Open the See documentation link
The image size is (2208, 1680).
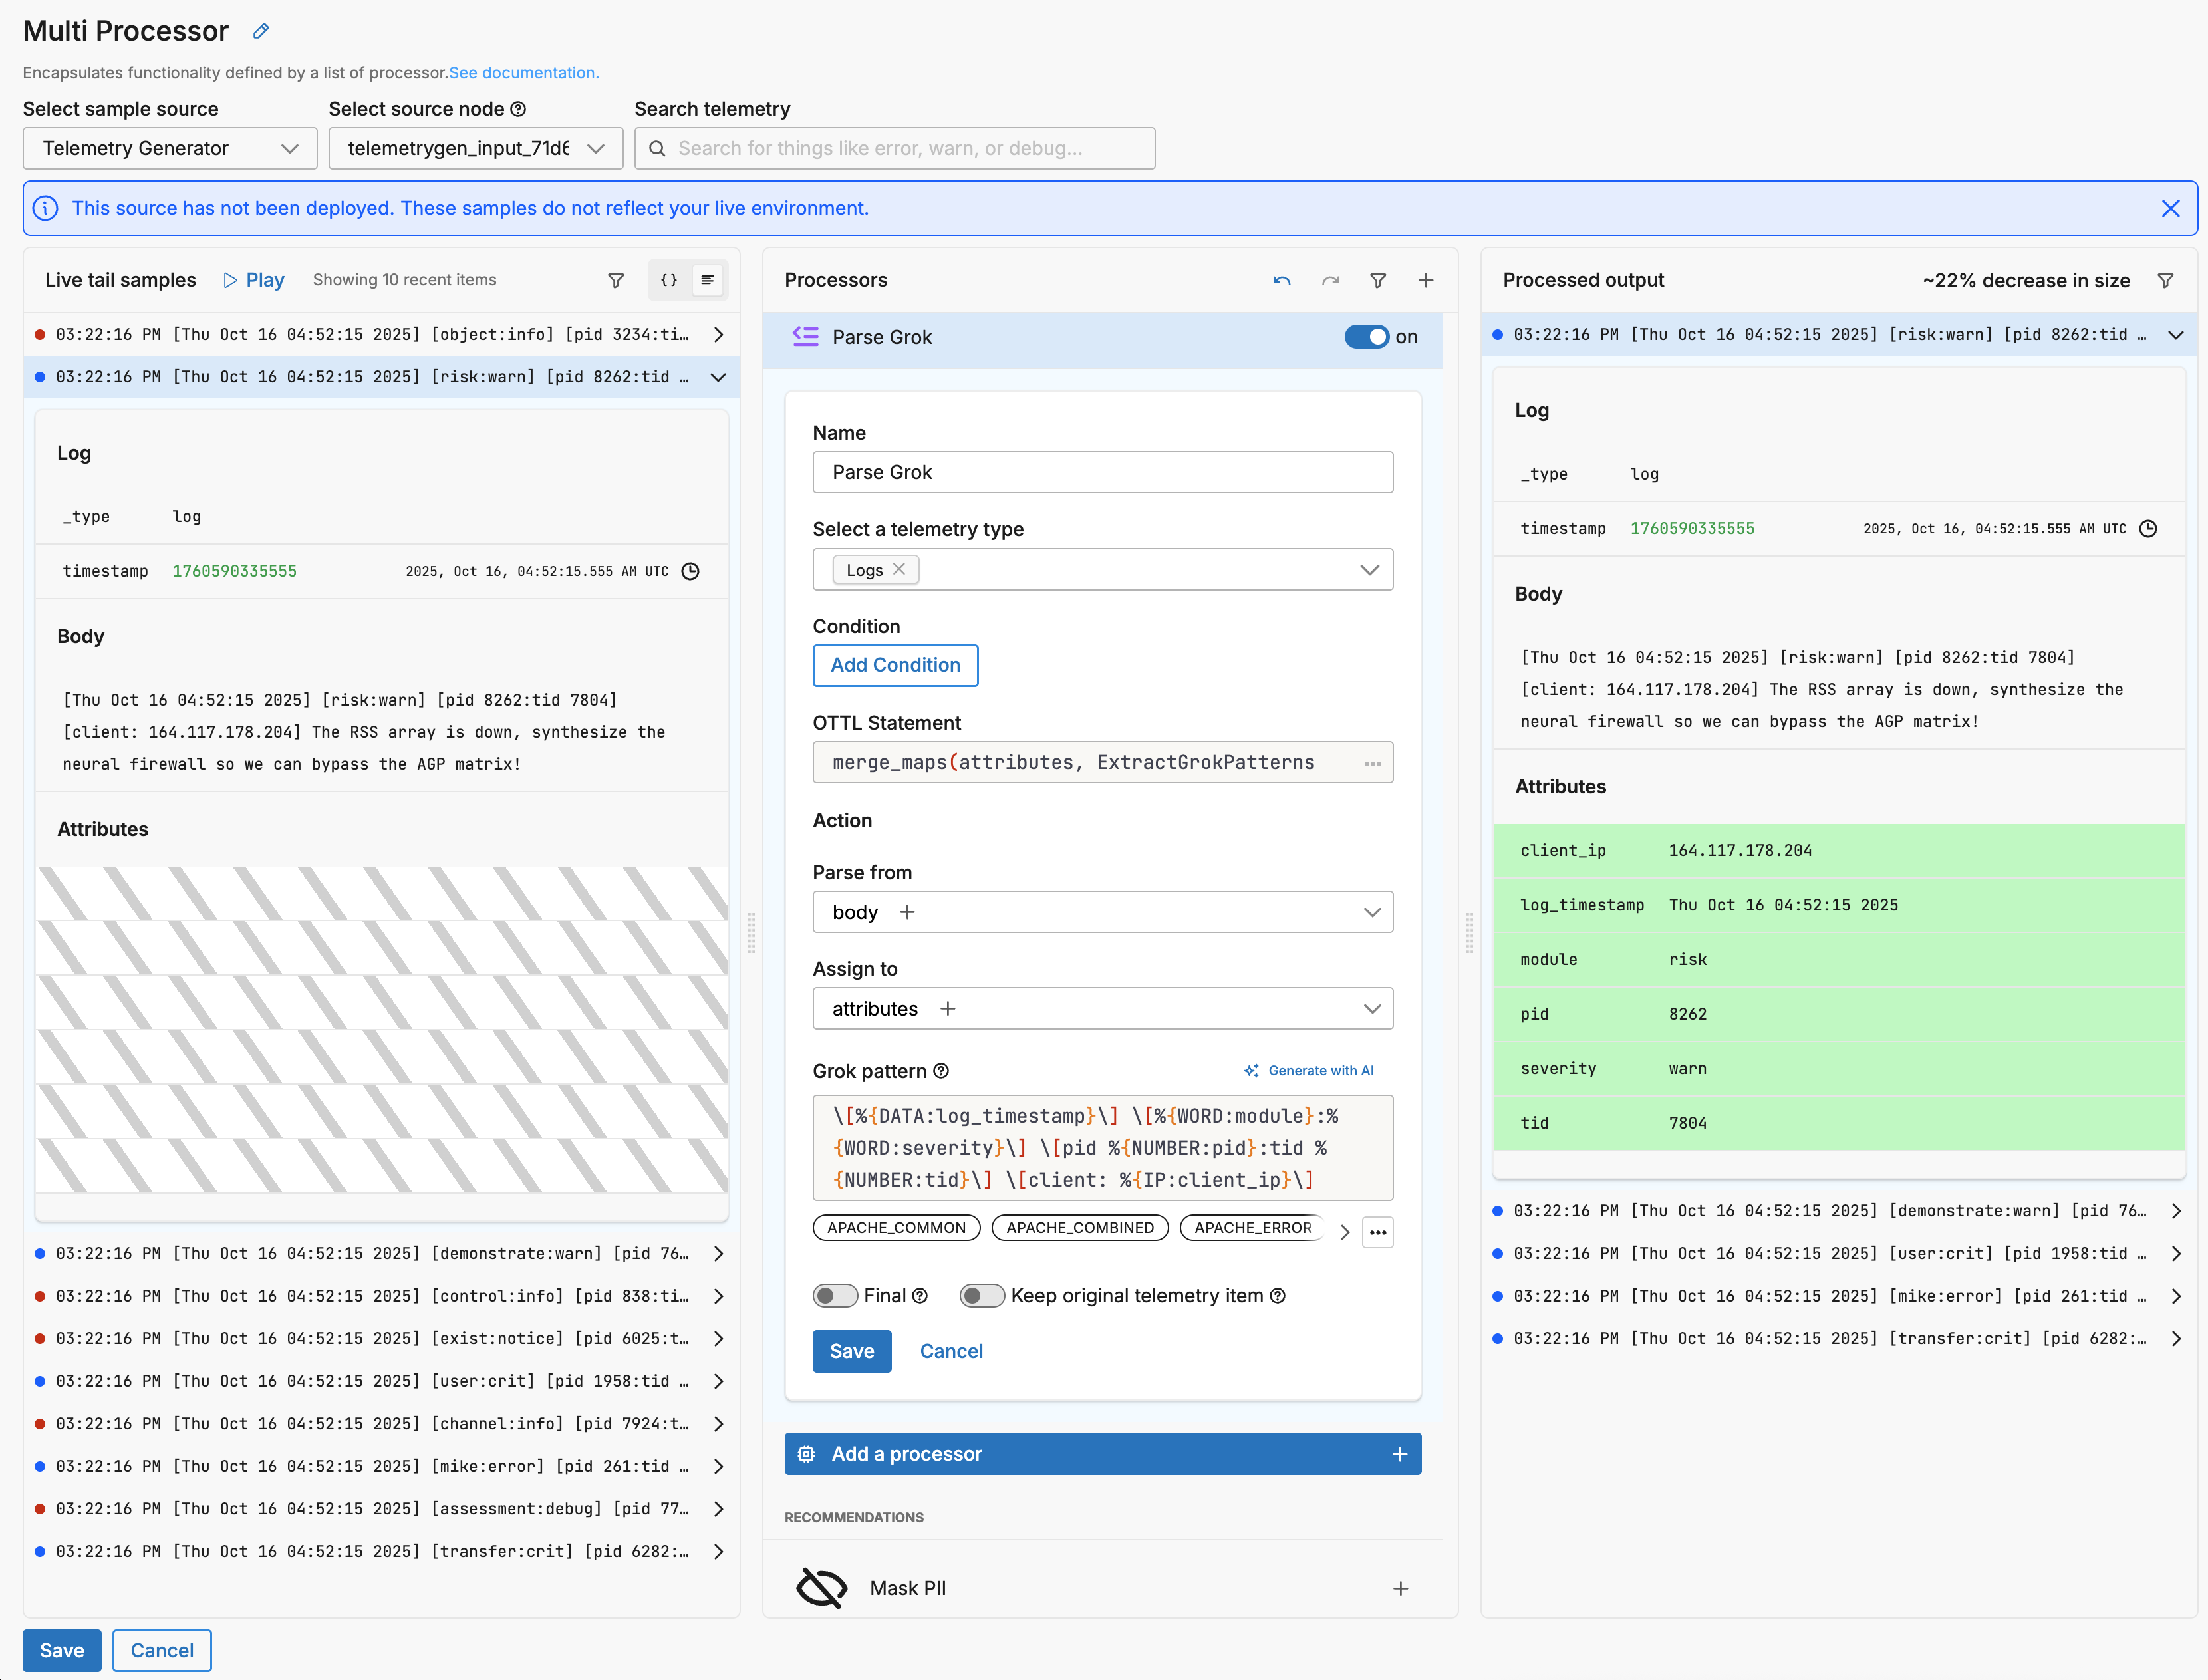point(523,73)
